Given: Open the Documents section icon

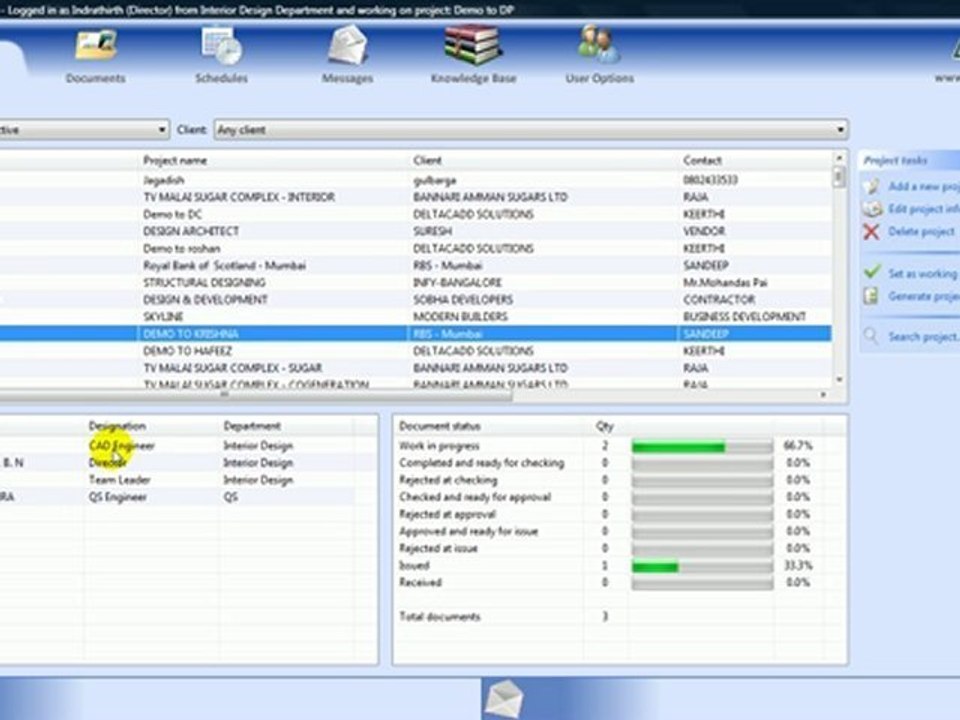Looking at the screenshot, I should click(x=96, y=46).
